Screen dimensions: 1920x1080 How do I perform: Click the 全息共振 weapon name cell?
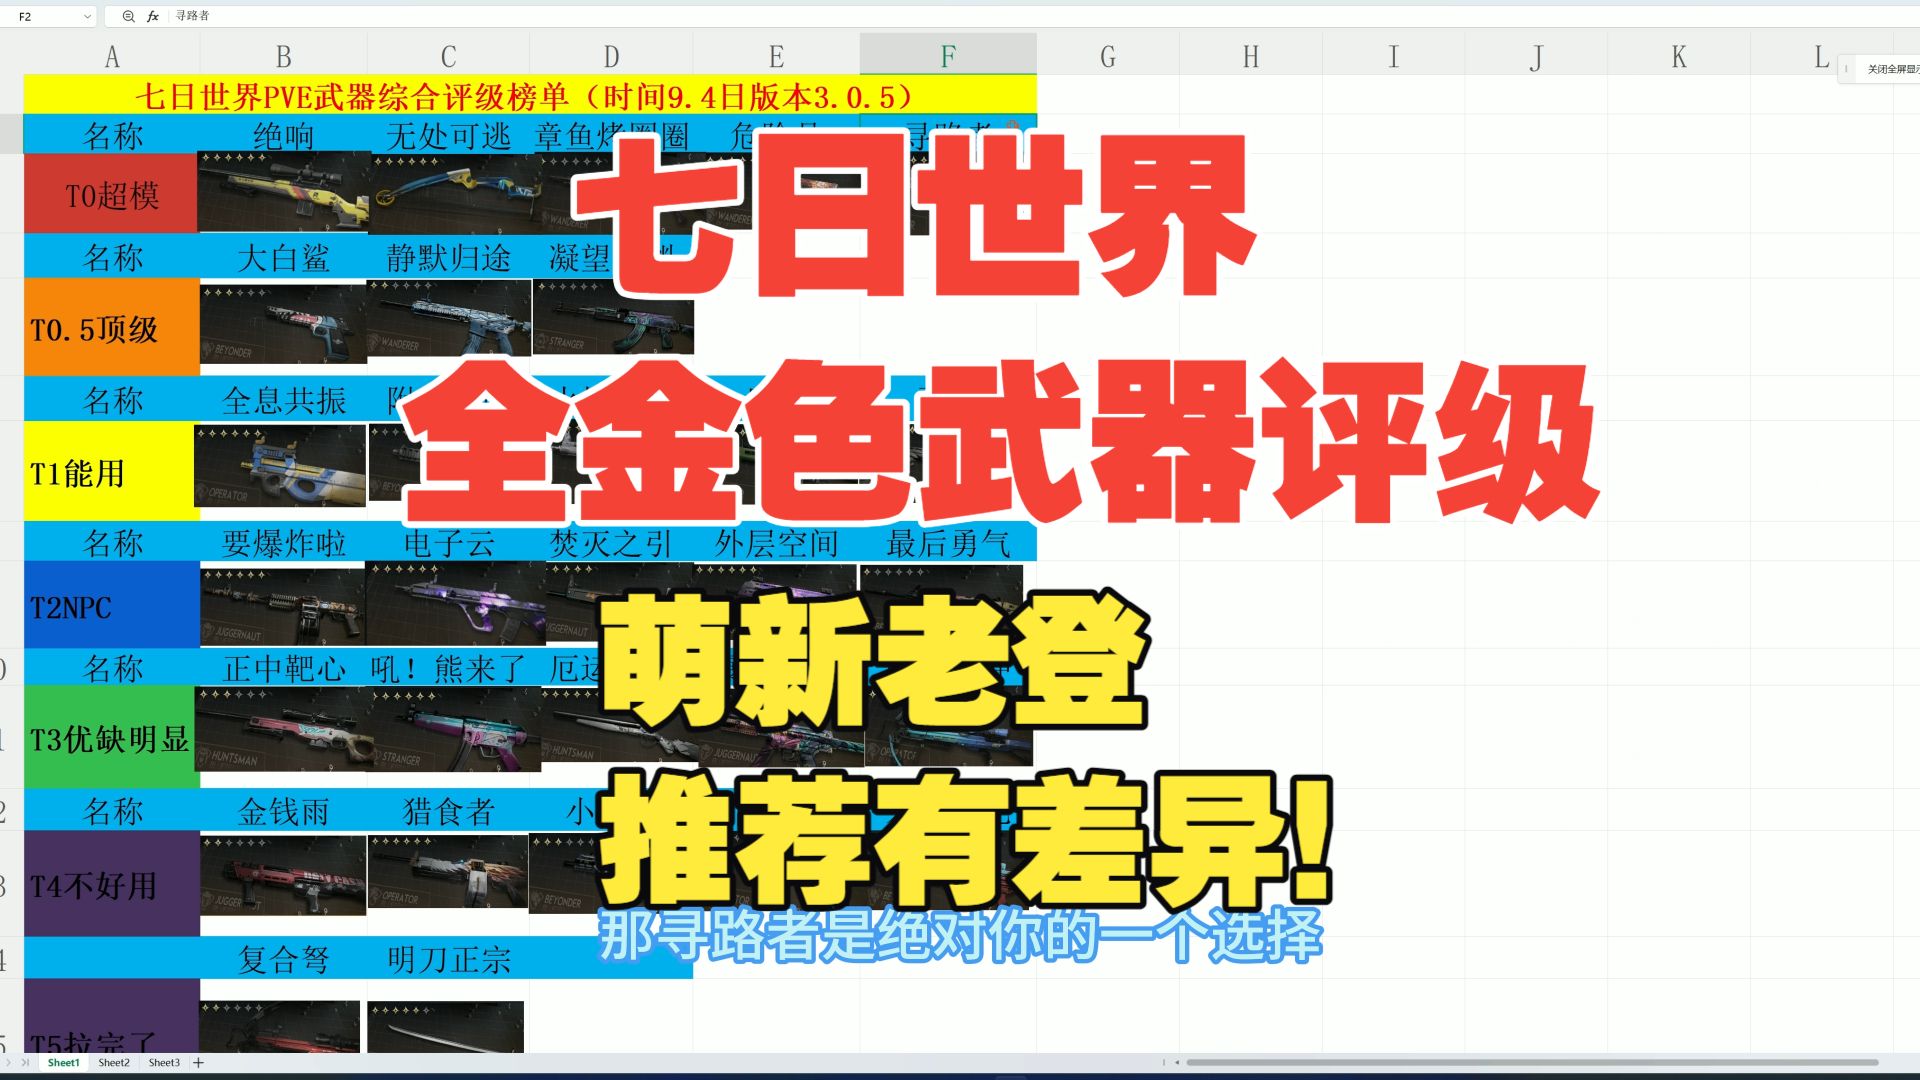[283, 400]
